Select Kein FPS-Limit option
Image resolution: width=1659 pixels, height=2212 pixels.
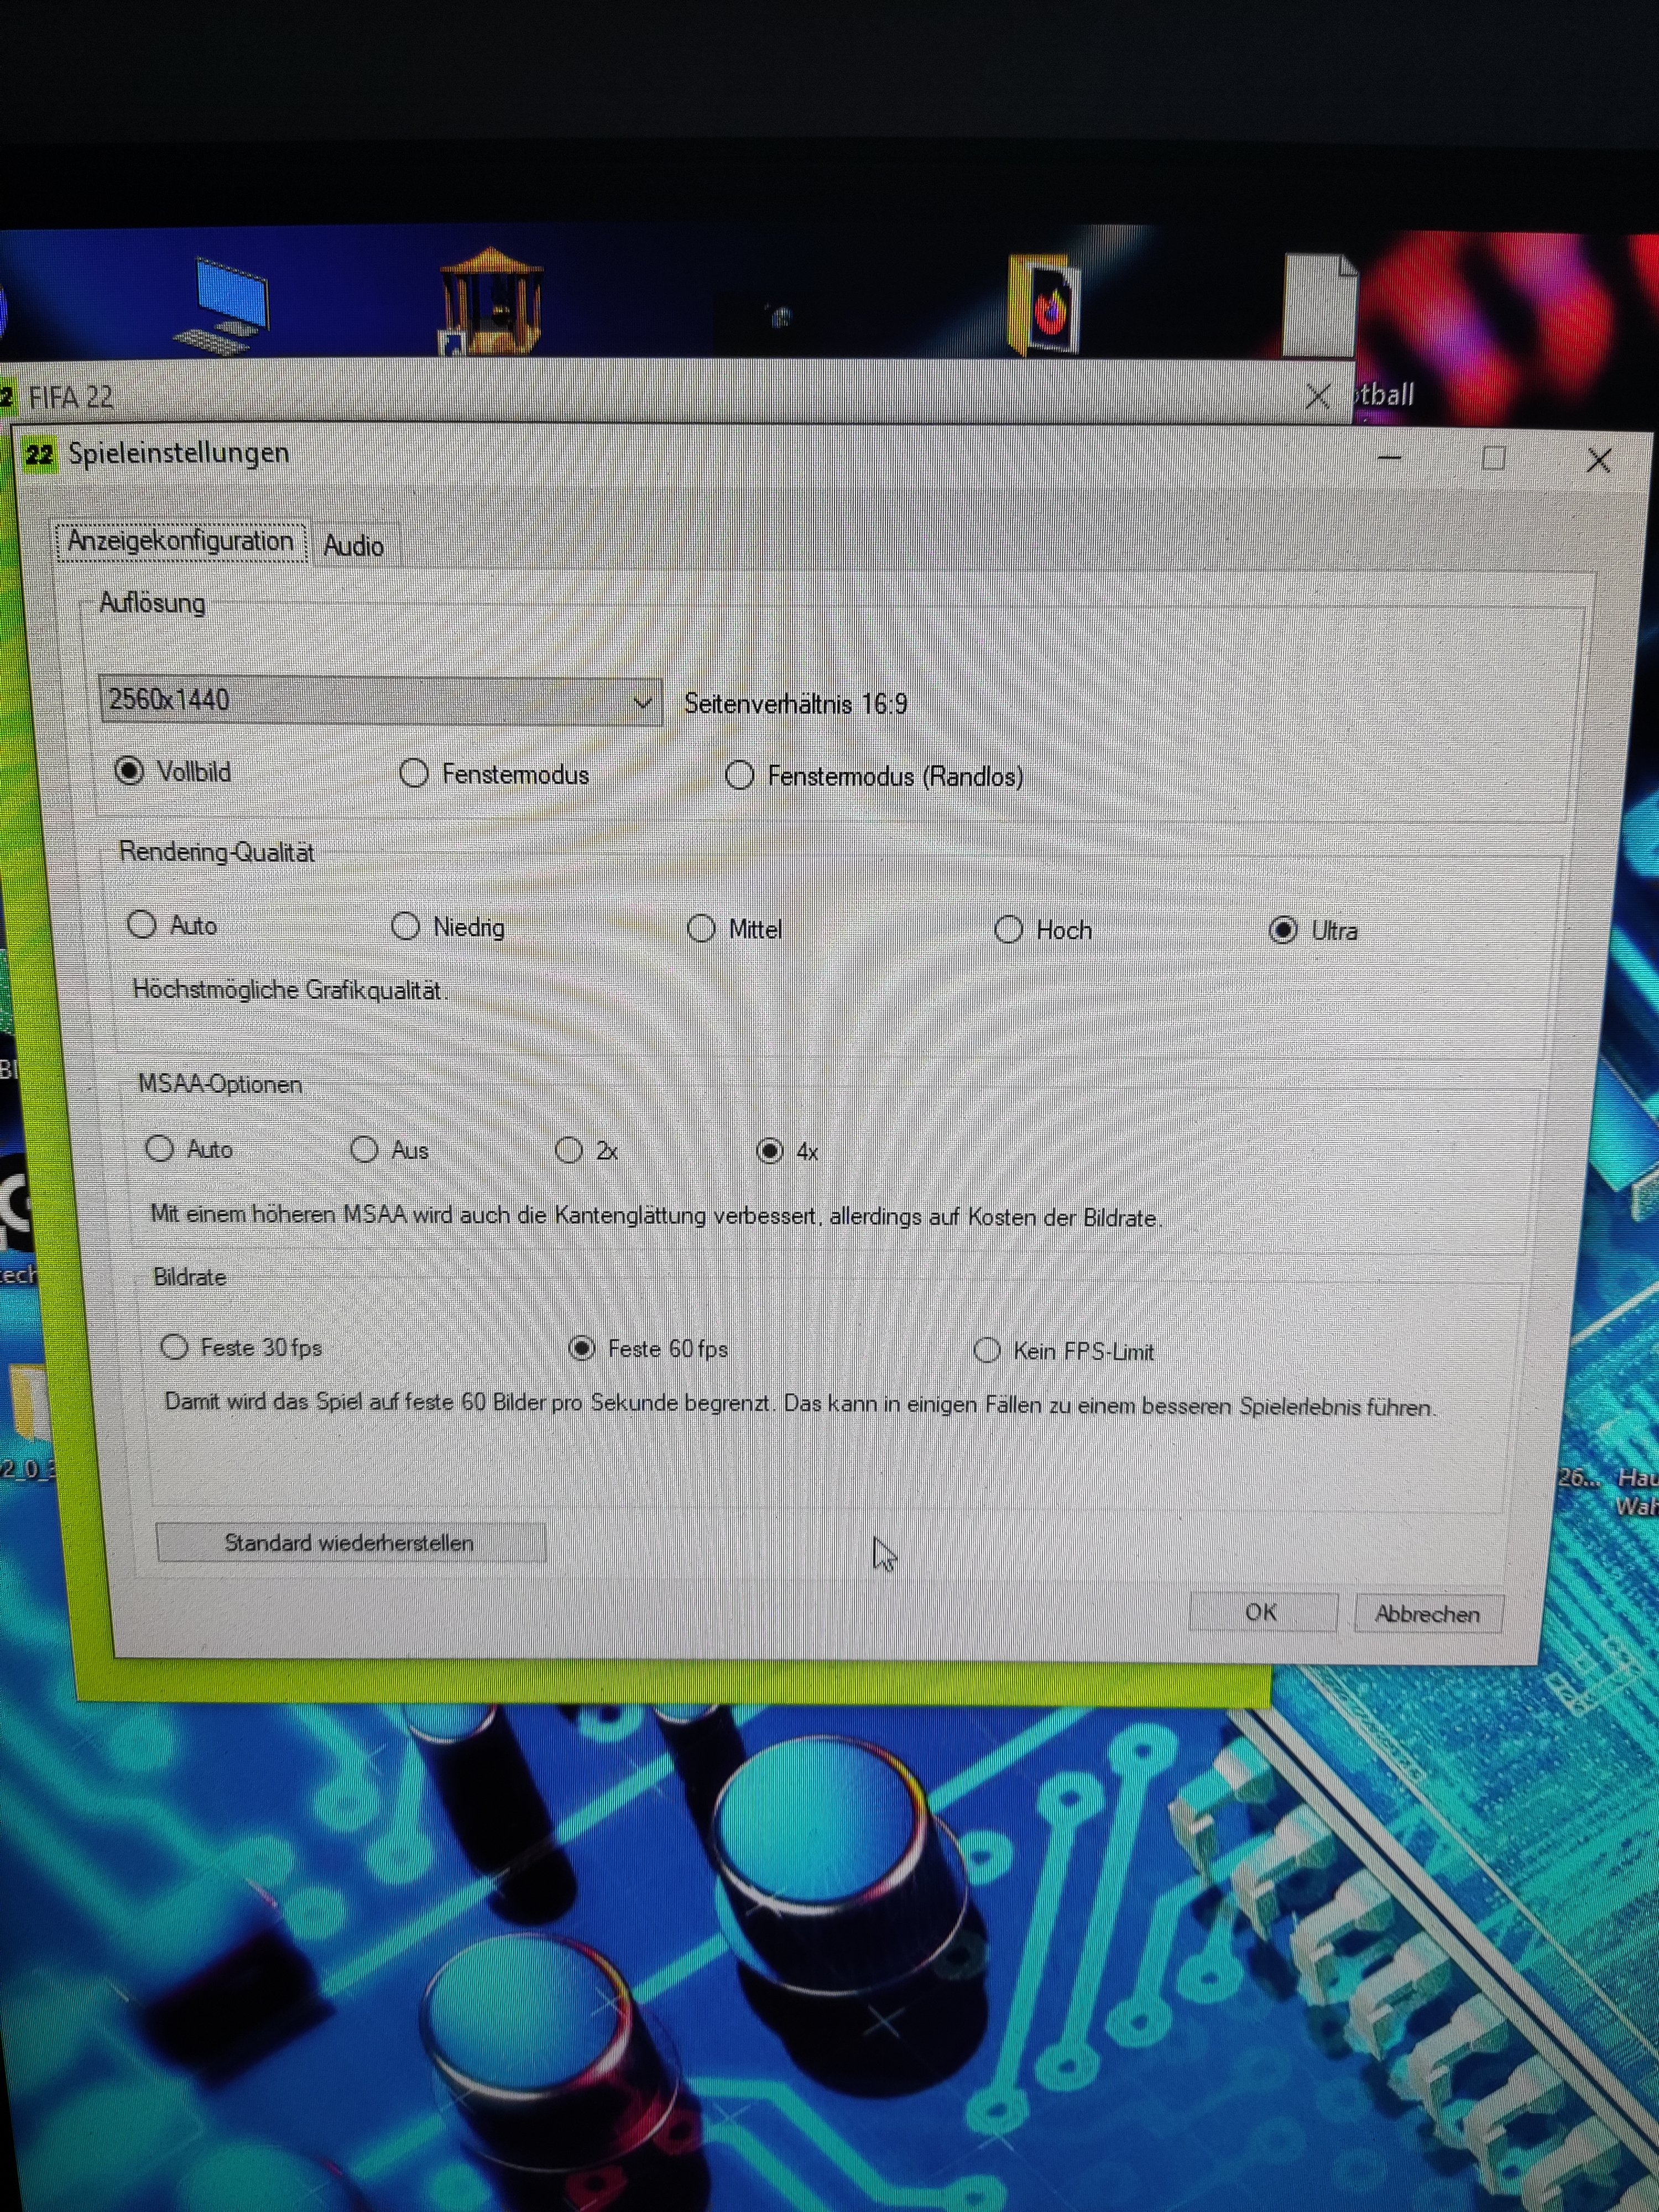pos(987,1351)
